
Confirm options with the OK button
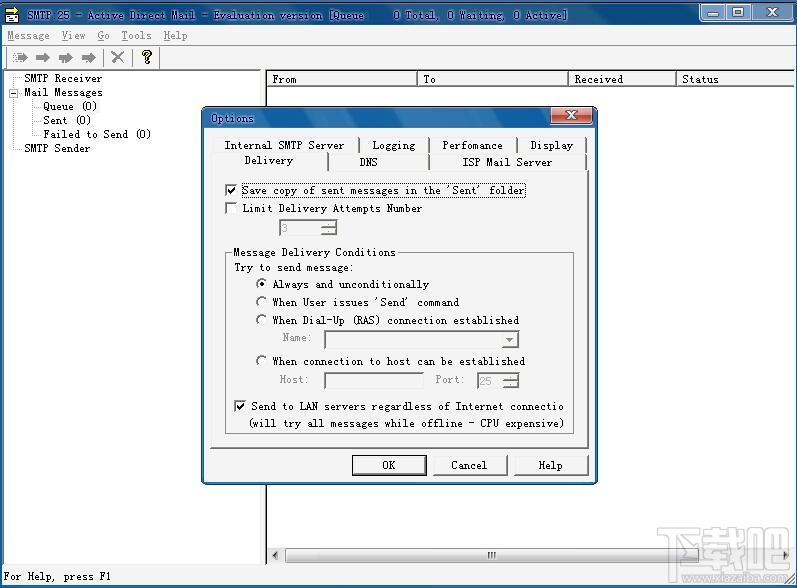click(x=389, y=465)
